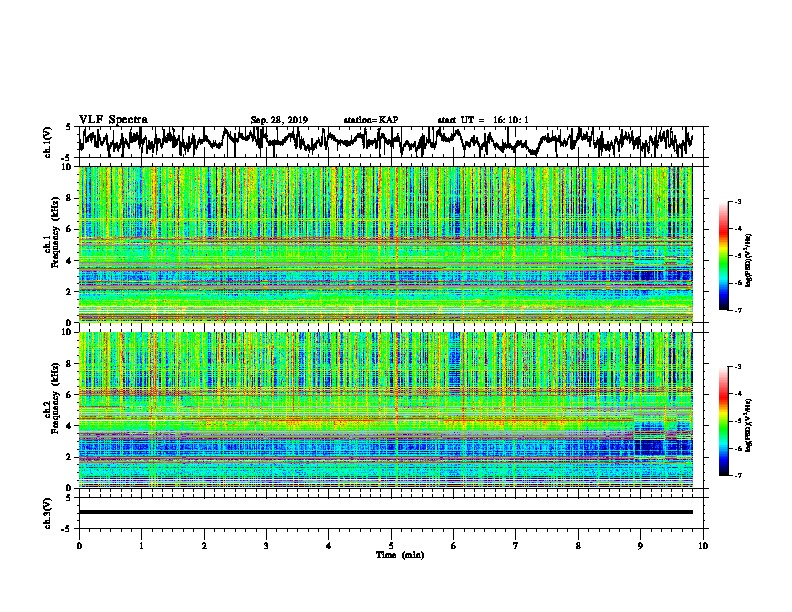Click the ch.2 "Frequency (kHz)" axis label
This screenshot has height=612, width=792.
(55, 398)
